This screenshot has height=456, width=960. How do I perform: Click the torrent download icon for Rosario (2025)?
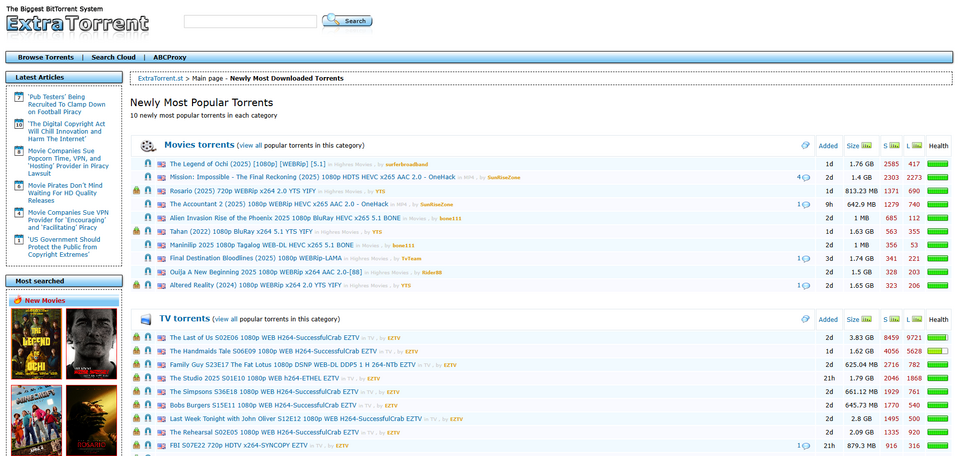(x=137, y=191)
